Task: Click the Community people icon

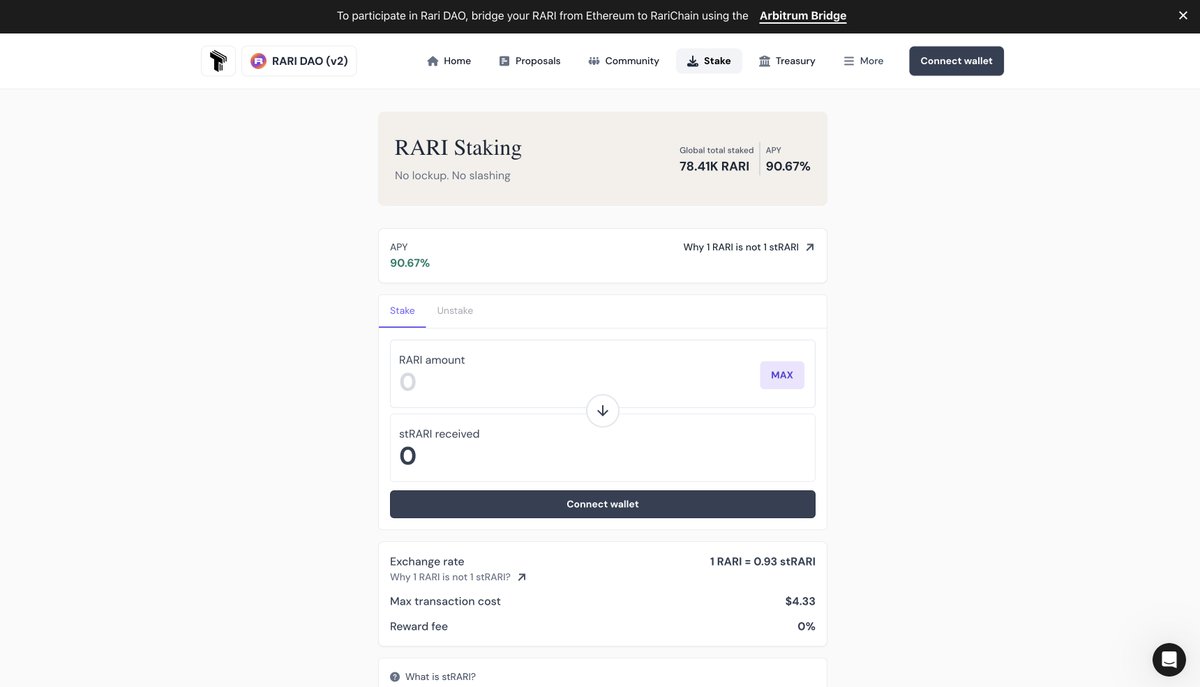Action: [594, 61]
